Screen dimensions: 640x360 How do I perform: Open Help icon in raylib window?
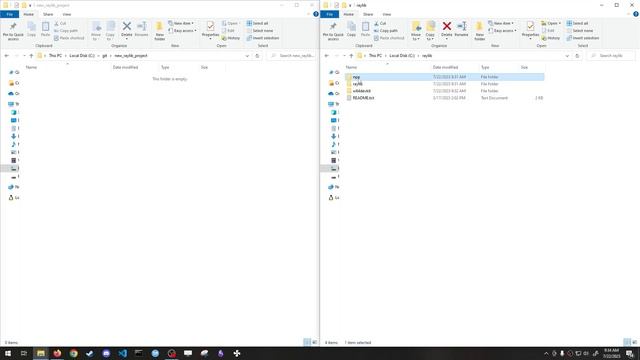pyautogui.click(x=636, y=14)
